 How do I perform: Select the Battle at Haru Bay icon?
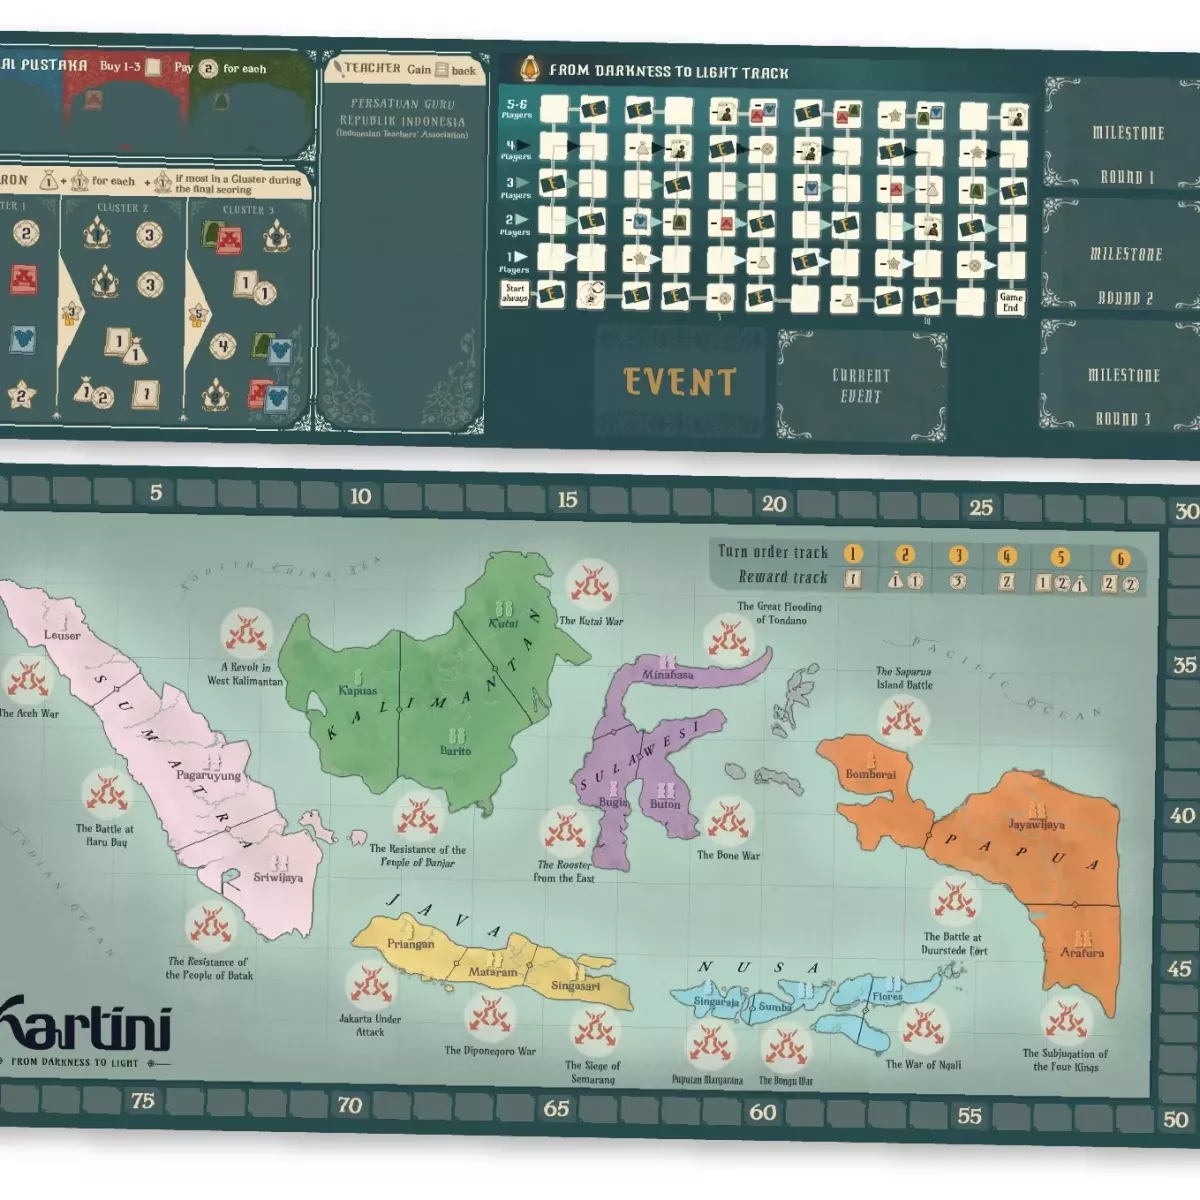tap(105, 794)
